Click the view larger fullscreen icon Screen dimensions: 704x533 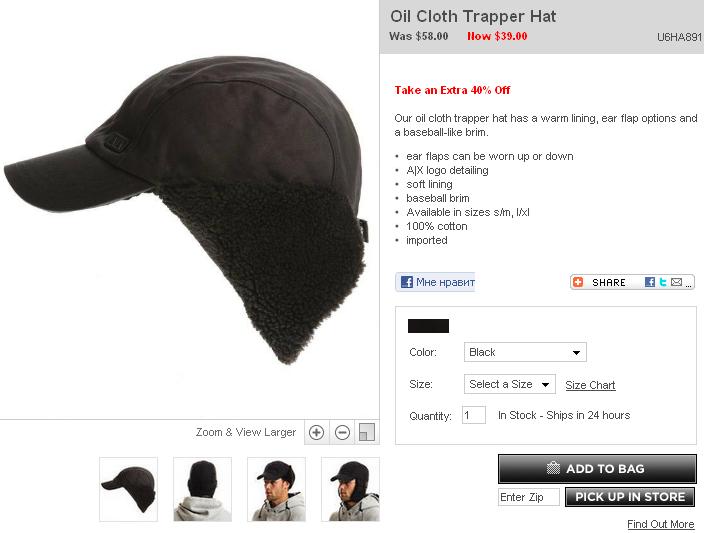[x=367, y=432]
